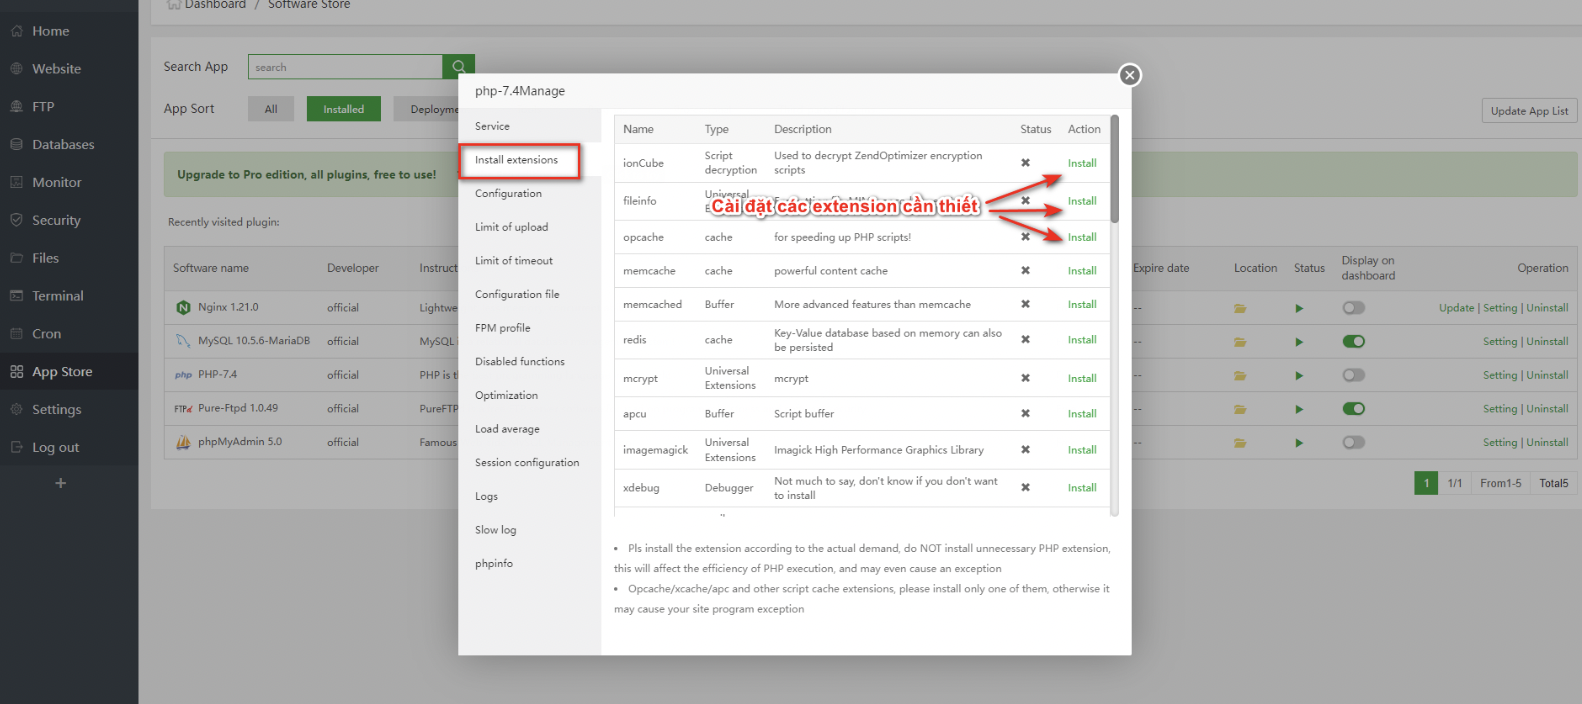
Task: Toggle phpMyAdmin dashboard display switch
Action: pos(1353,442)
